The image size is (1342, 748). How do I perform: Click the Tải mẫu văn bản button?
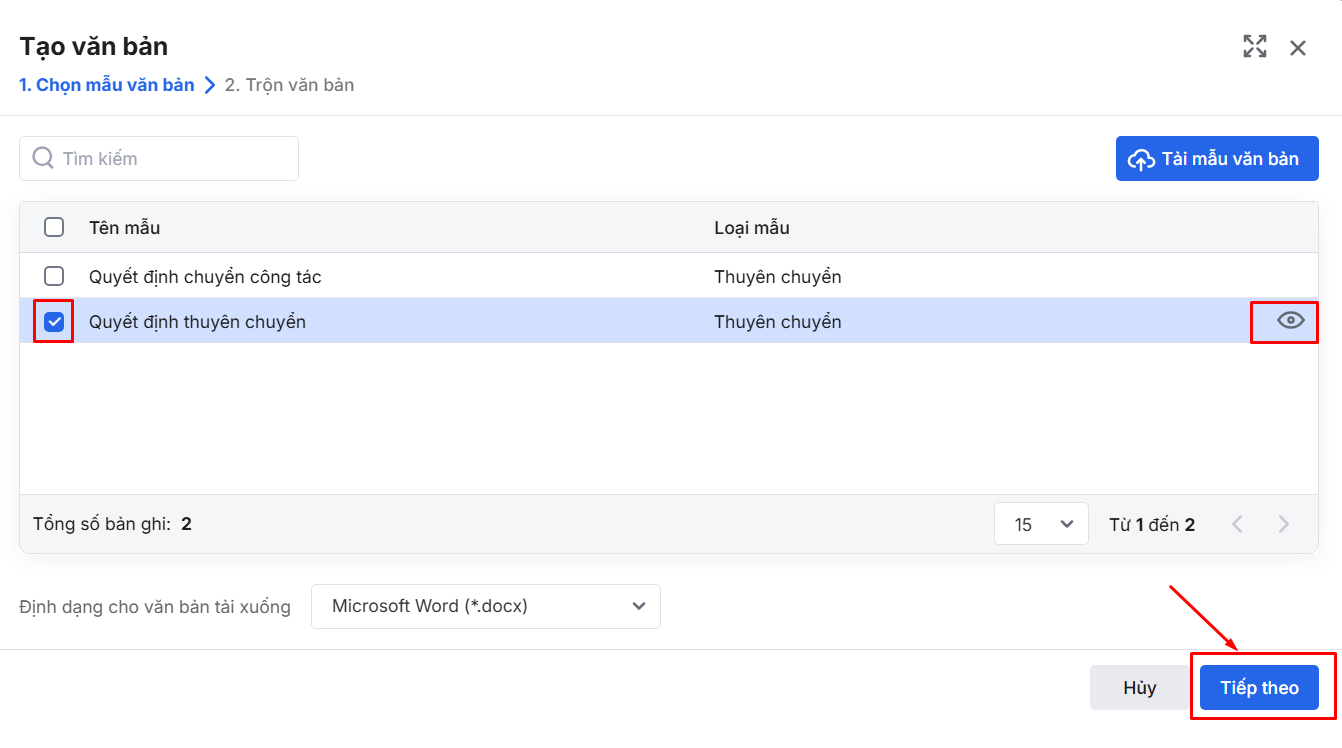(x=1216, y=159)
